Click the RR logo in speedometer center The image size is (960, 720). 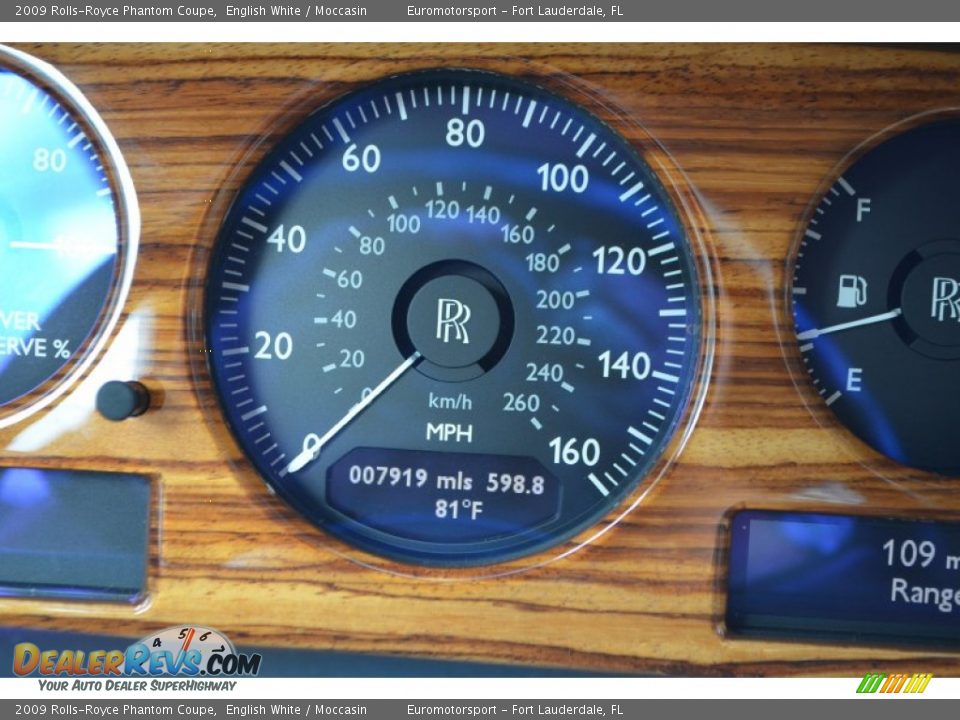(452, 321)
